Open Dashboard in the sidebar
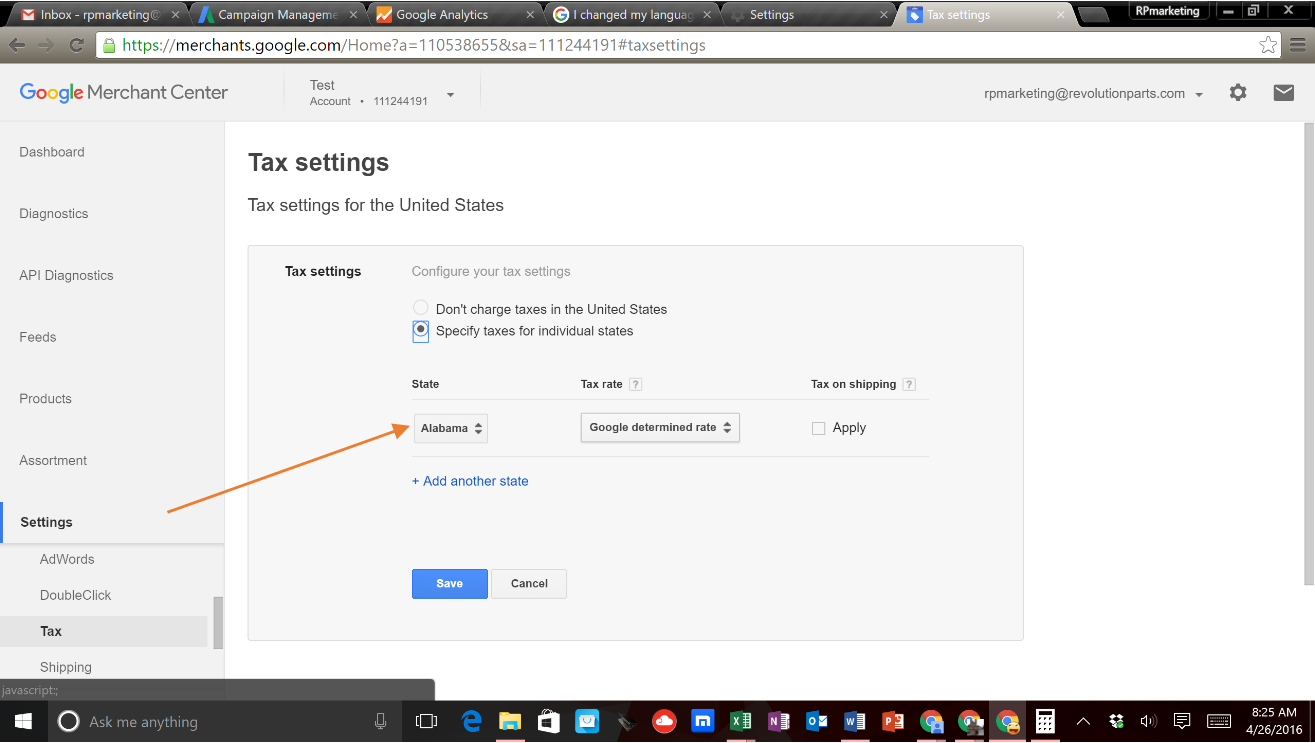Screen dimensions: 1315x743 point(52,152)
